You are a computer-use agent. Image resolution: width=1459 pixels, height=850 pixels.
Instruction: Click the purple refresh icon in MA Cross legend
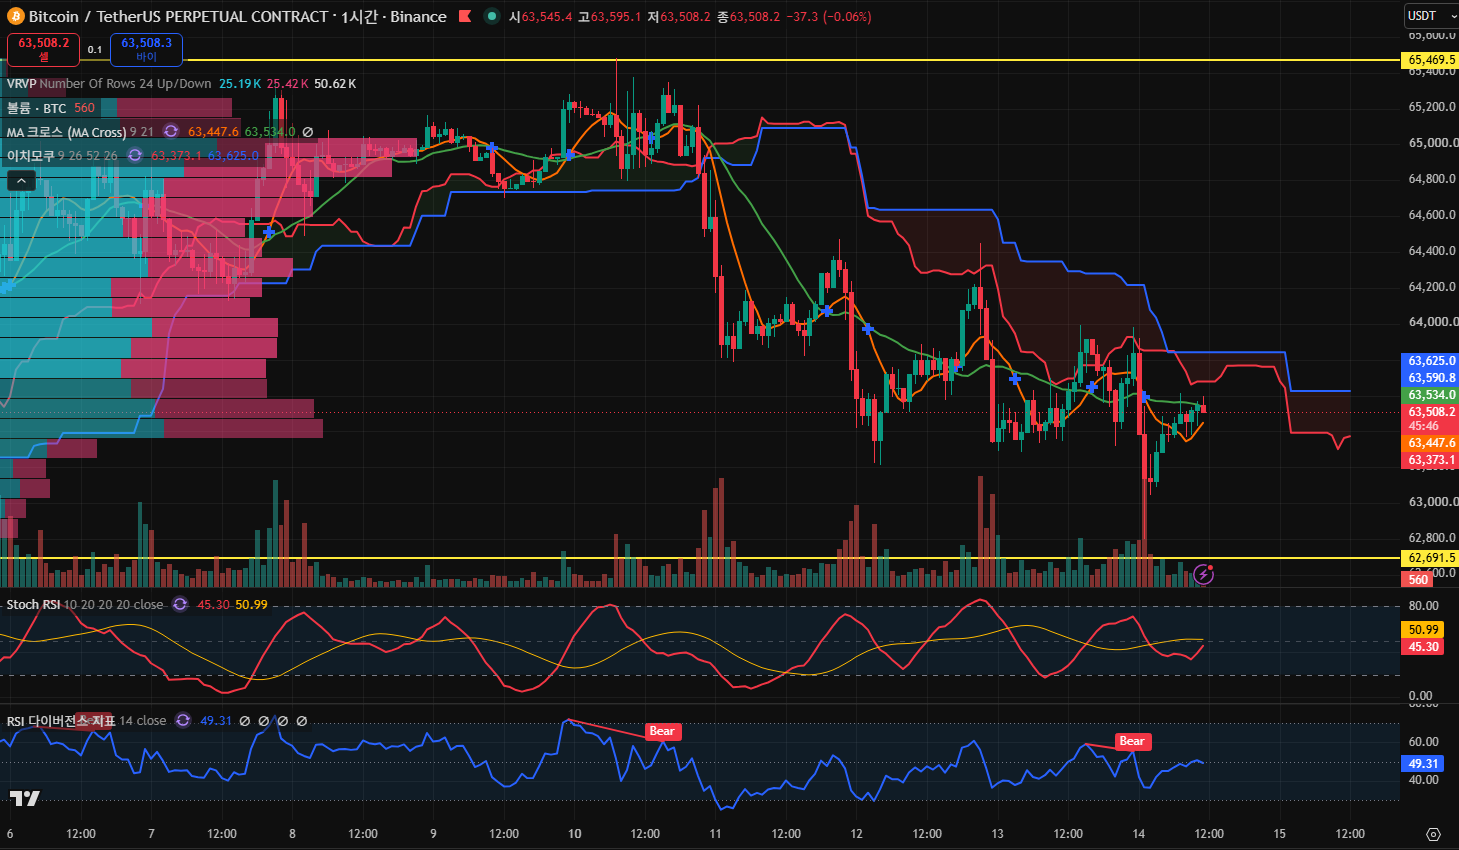coord(171,132)
